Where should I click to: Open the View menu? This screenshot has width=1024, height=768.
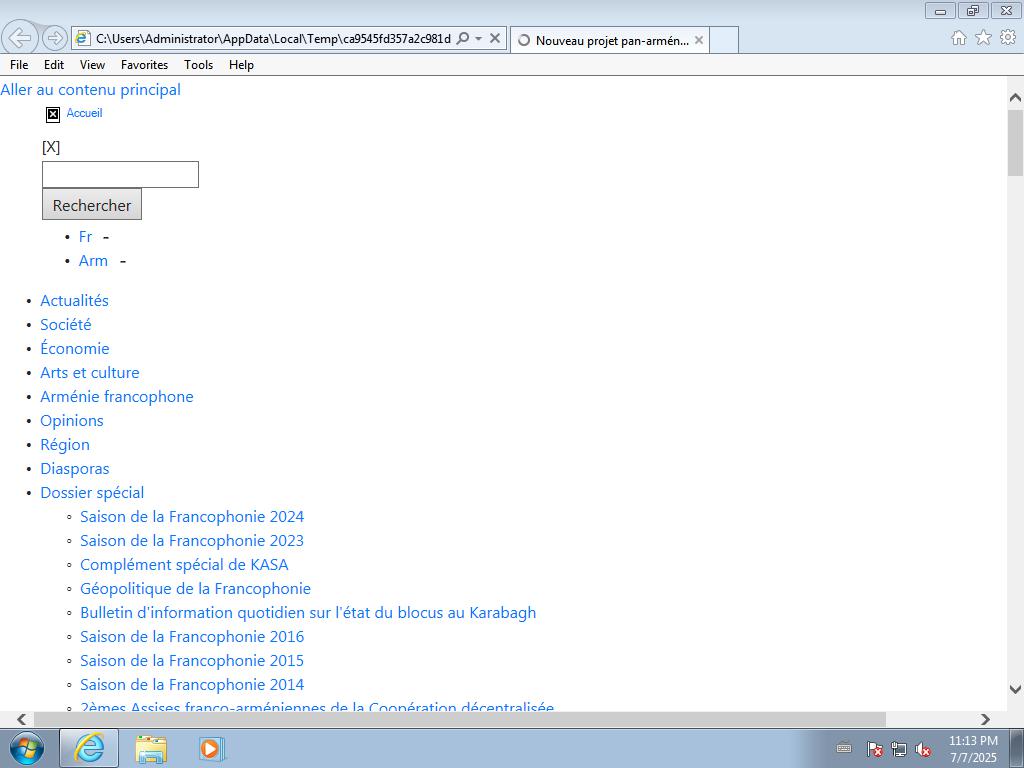click(x=92, y=65)
